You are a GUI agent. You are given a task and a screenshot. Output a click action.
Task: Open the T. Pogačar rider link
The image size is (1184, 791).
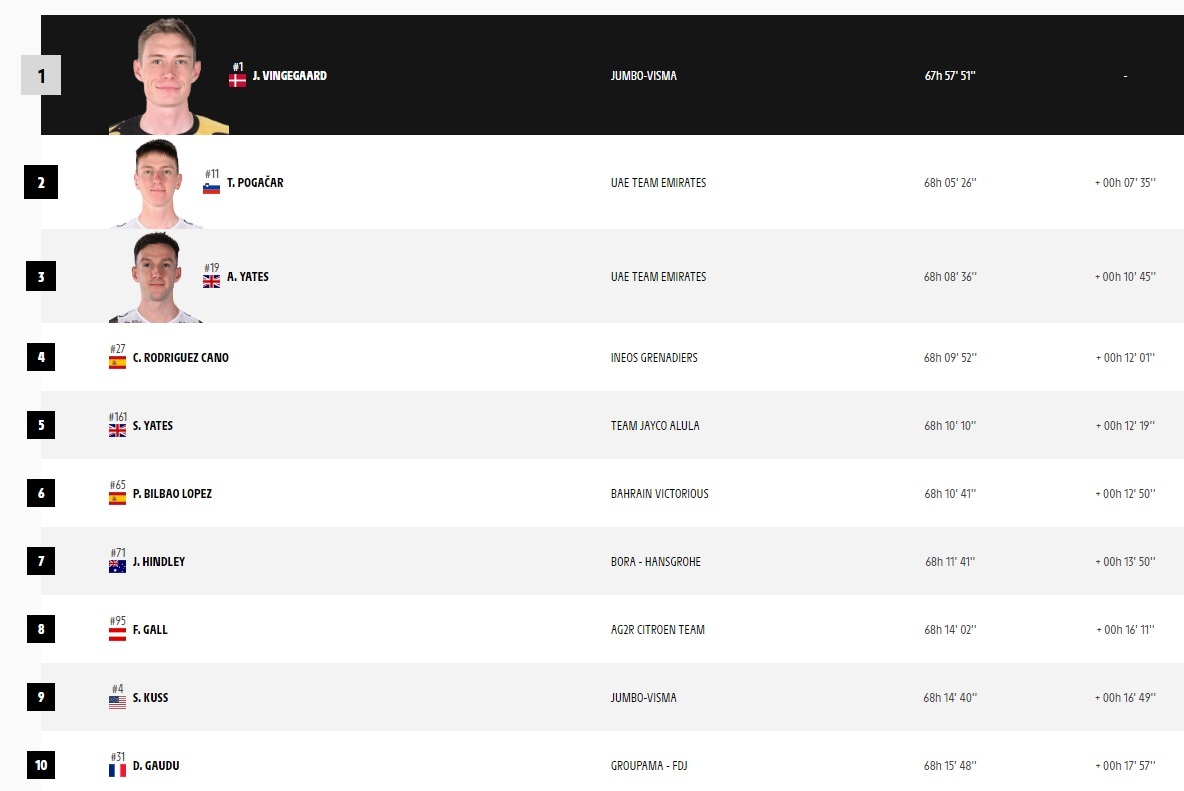255,183
